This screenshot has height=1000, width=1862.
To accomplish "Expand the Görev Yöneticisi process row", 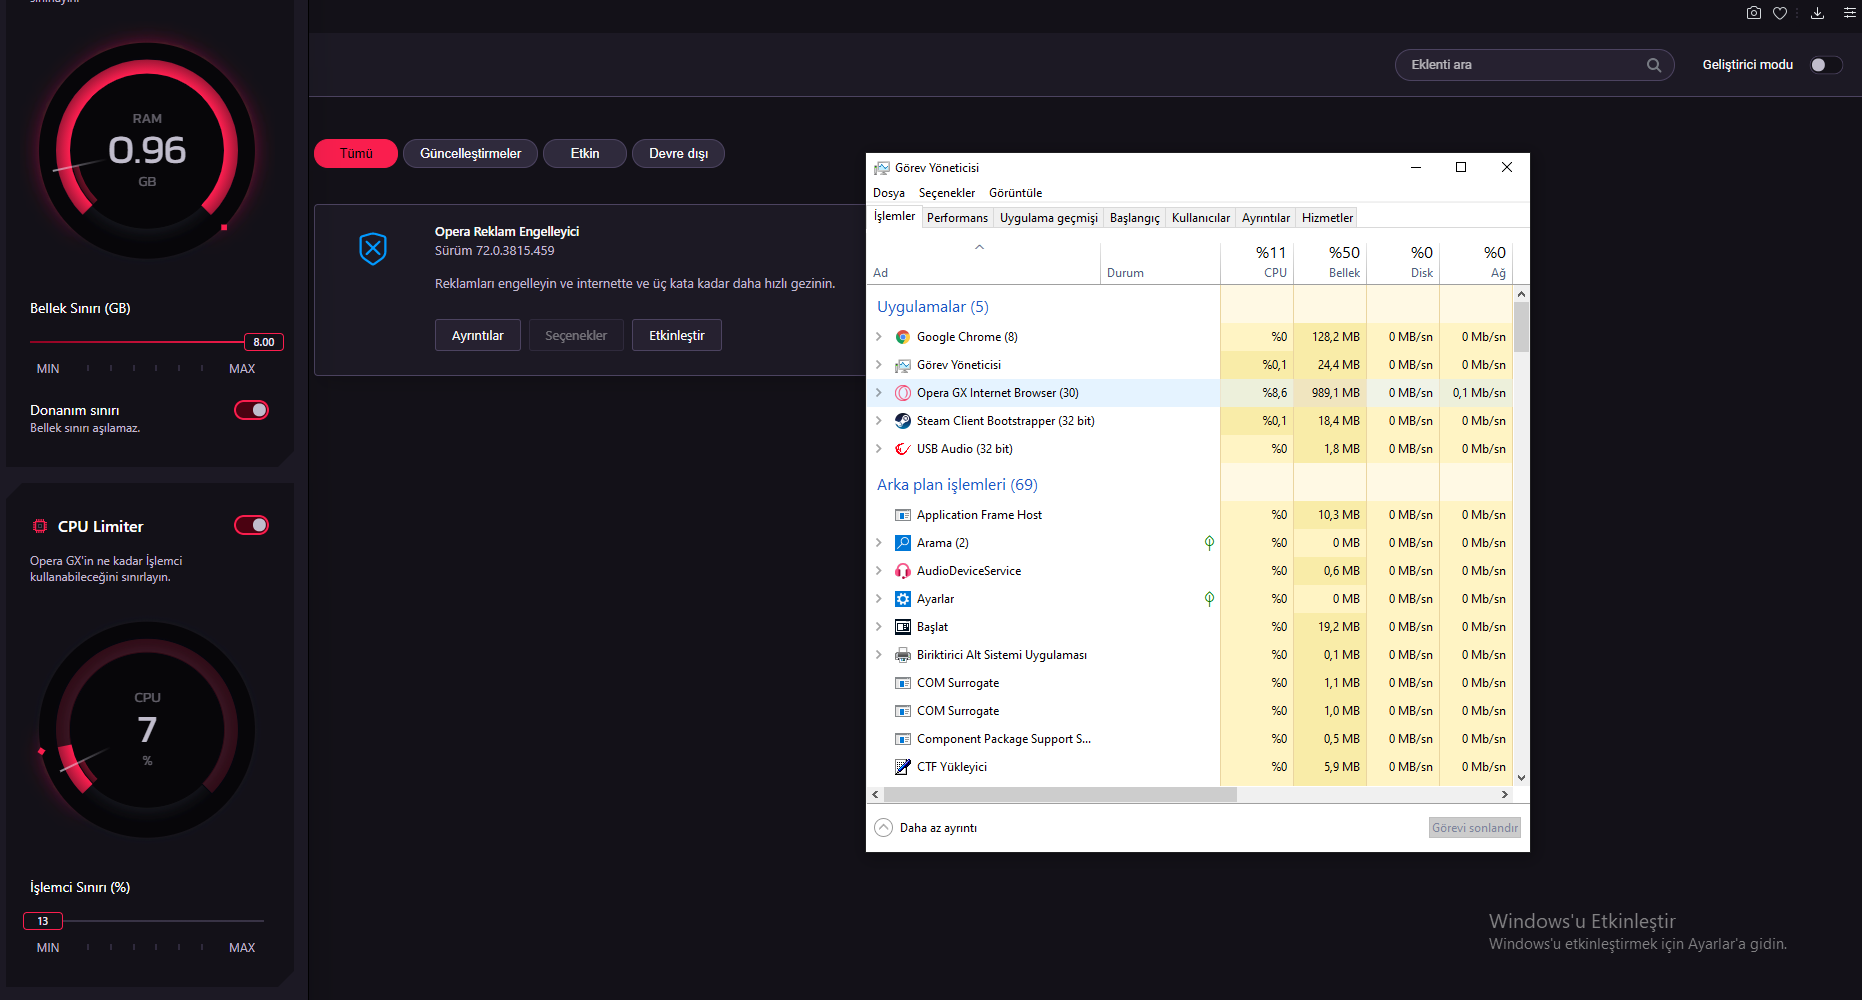I will tap(879, 365).
